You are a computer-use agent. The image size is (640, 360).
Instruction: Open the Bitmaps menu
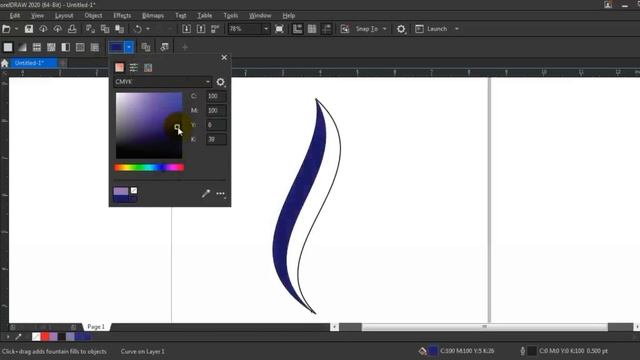(x=153, y=16)
